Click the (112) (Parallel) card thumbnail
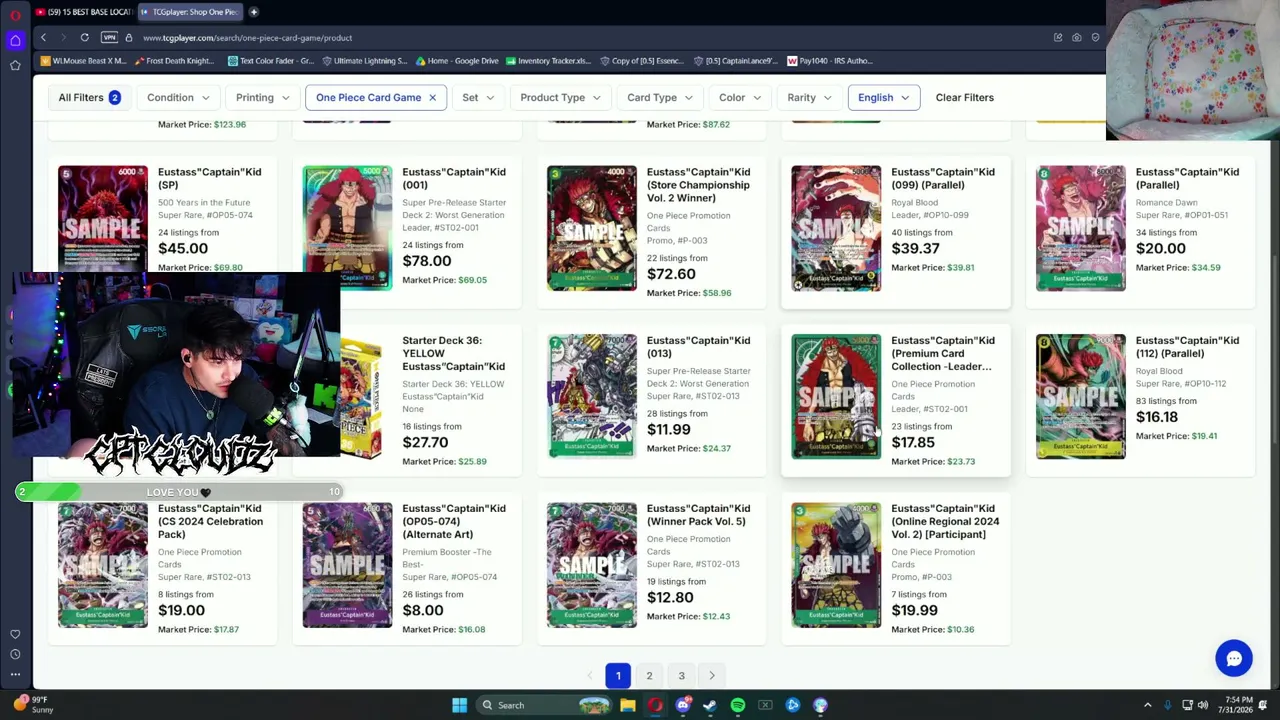1280x720 pixels. 1080,397
